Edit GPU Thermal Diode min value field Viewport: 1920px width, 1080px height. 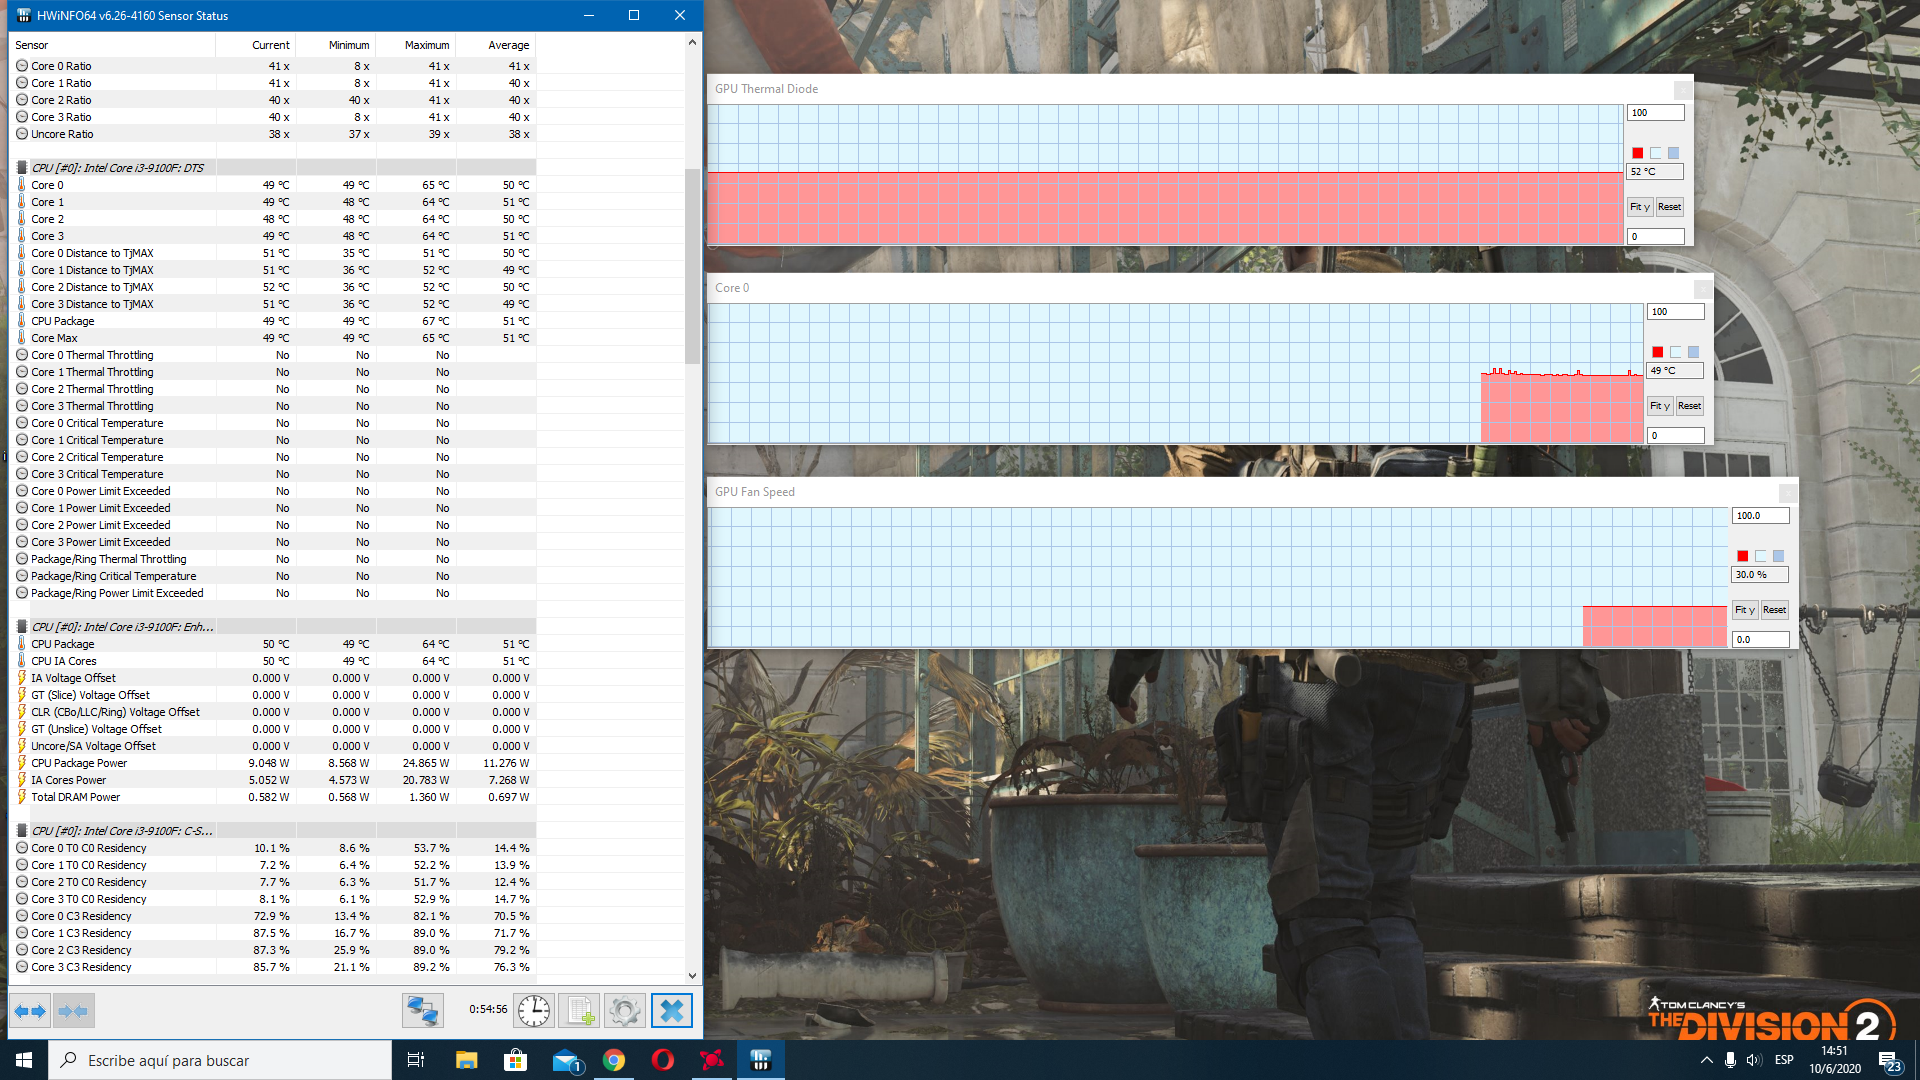click(1656, 237)
